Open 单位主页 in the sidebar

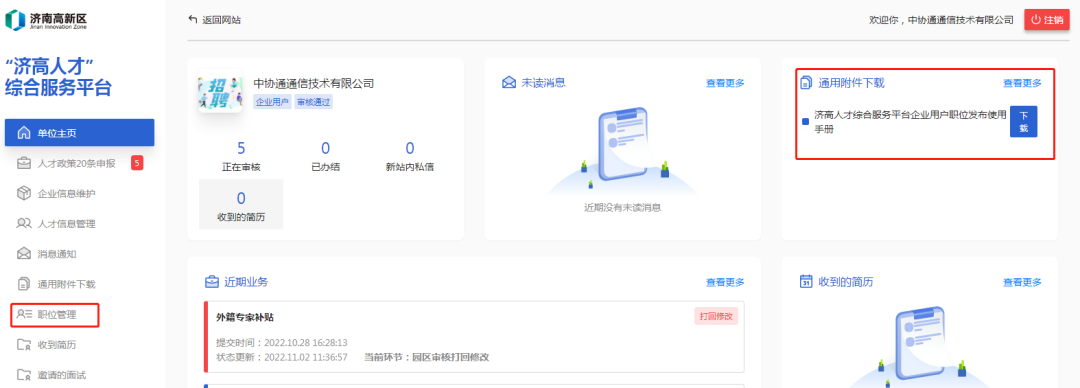click(79, 132)
